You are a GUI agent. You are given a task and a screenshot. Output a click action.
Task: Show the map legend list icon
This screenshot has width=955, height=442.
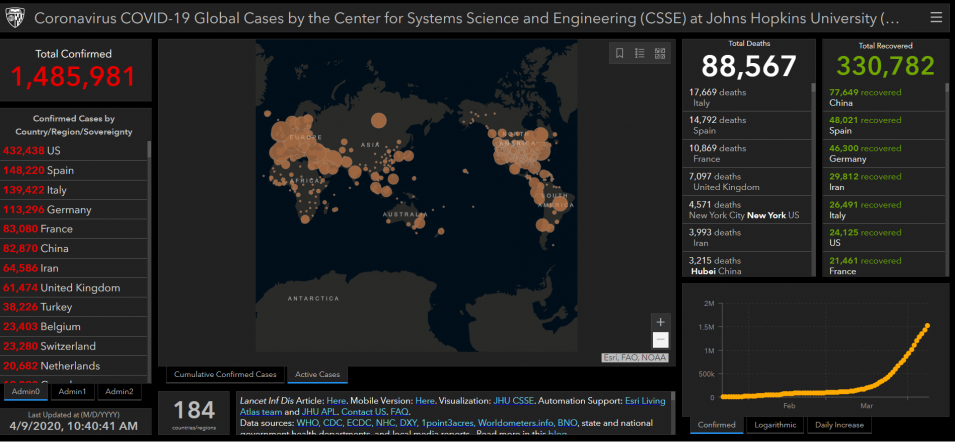[x=640, y=53]
